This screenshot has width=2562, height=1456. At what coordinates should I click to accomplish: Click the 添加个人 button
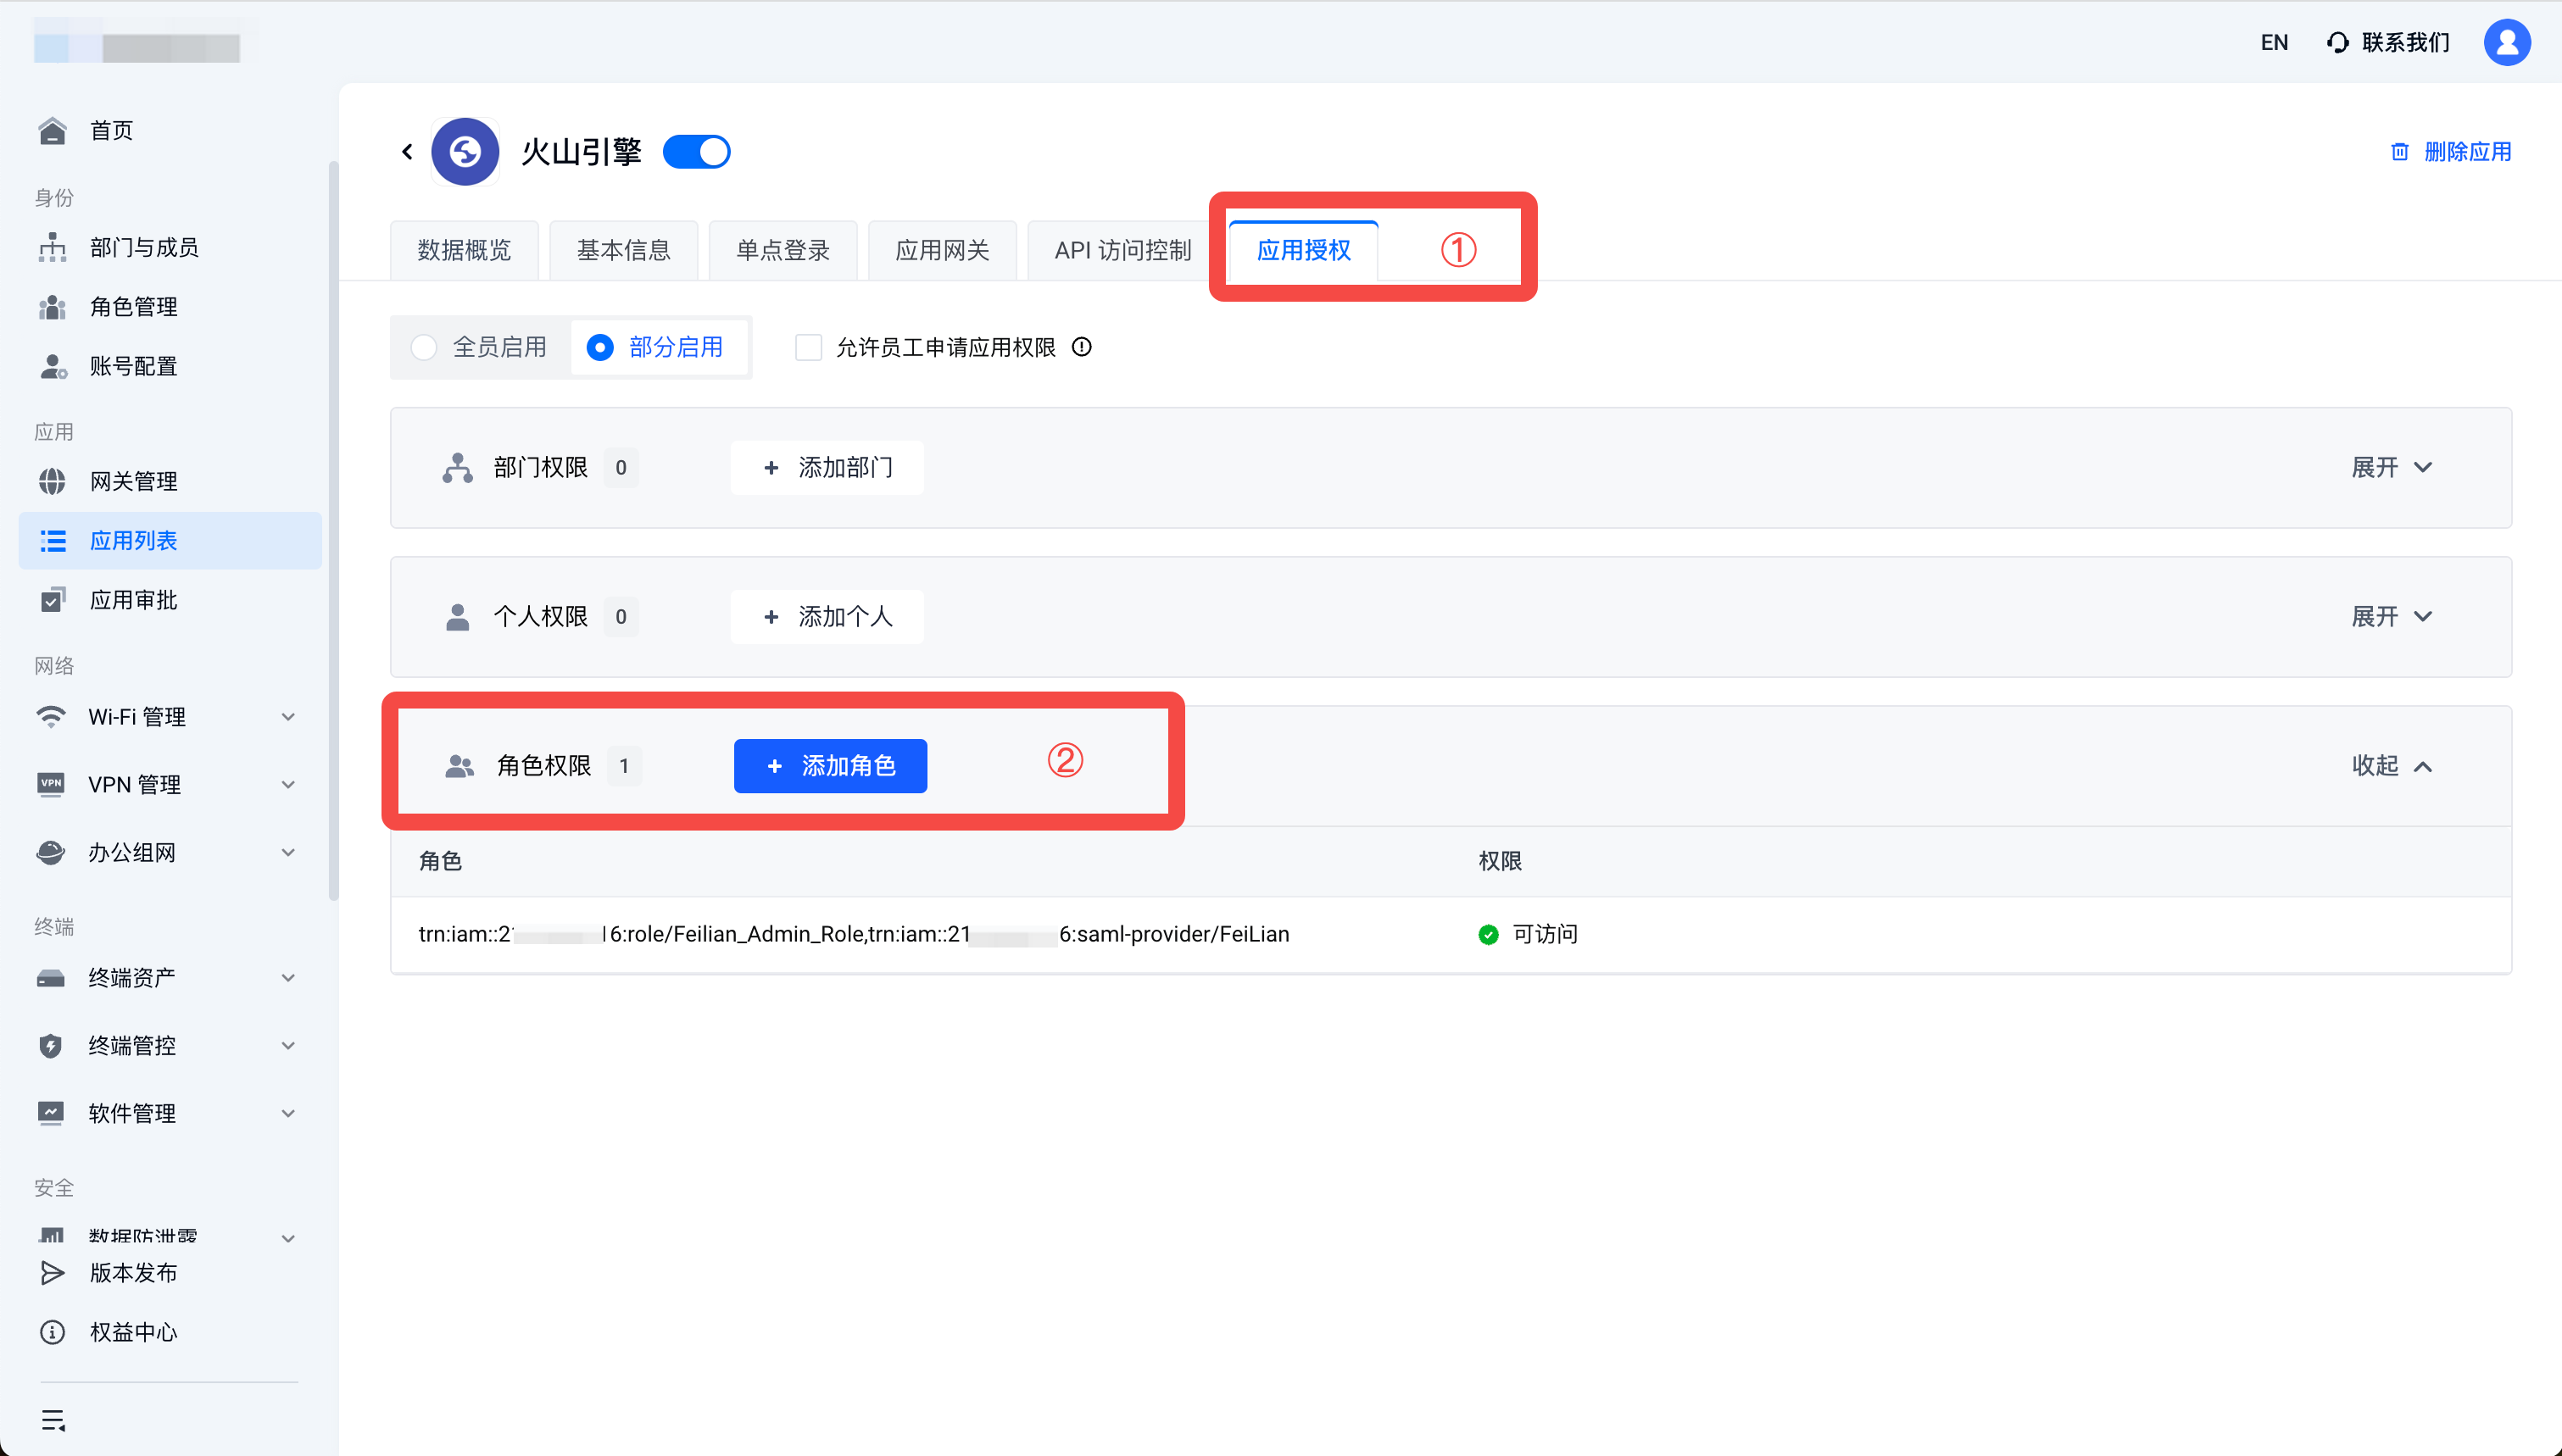[827, 617]
